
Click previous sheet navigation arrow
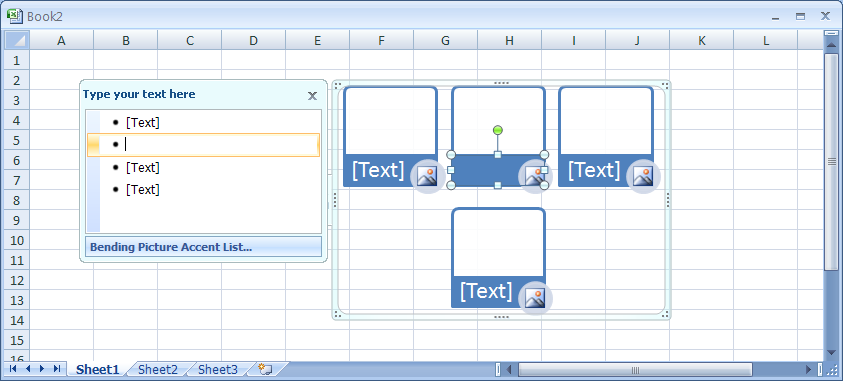pyautogui.click(x=28, y=369)
